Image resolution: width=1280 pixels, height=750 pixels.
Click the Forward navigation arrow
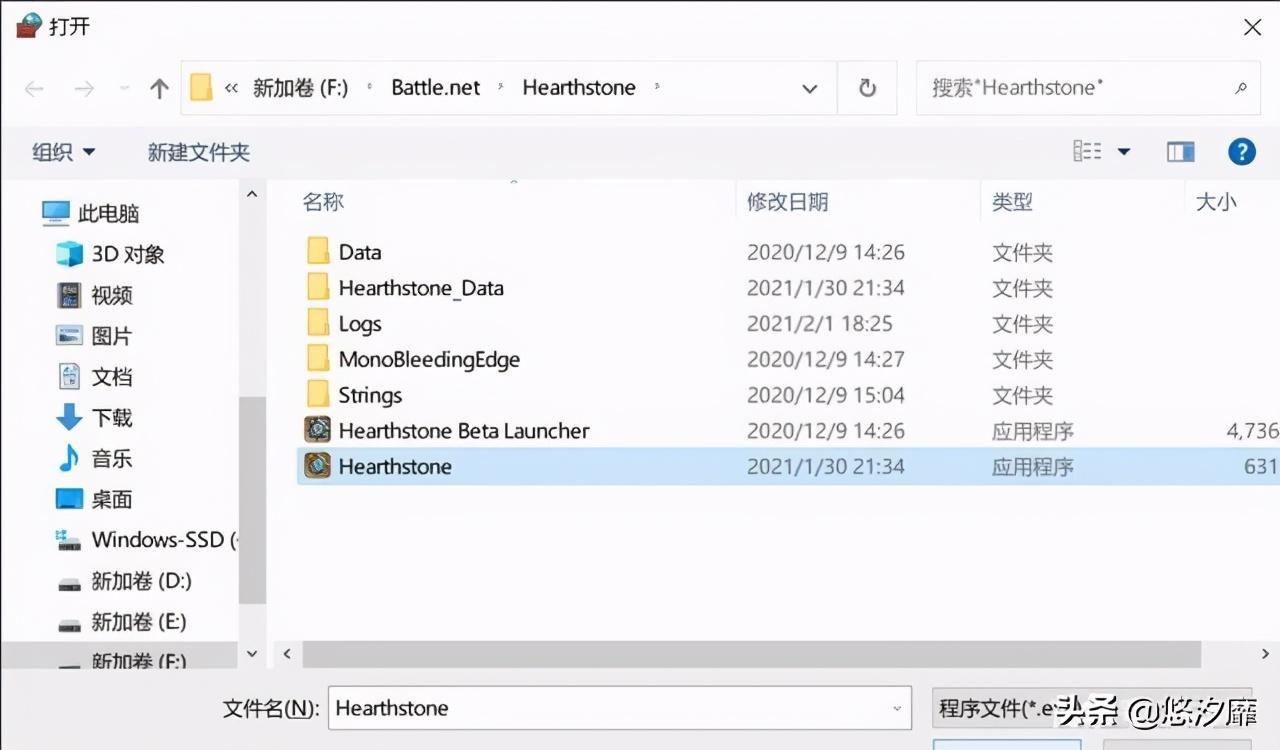[x=84, y=89]
